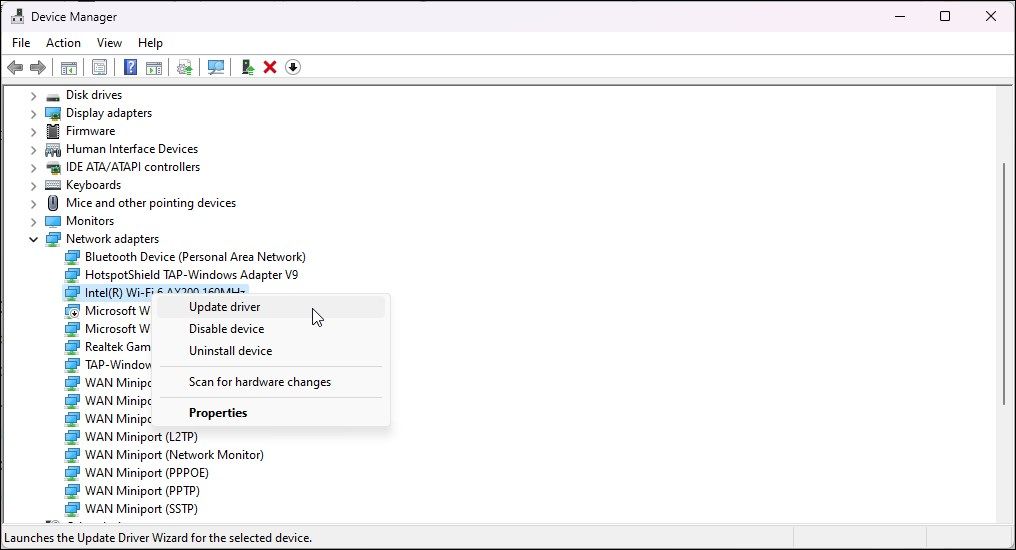This screenshot has width=1016, height=550.
Task: Click the status bar Update Driver Wizard text
Action: (158, 538)
